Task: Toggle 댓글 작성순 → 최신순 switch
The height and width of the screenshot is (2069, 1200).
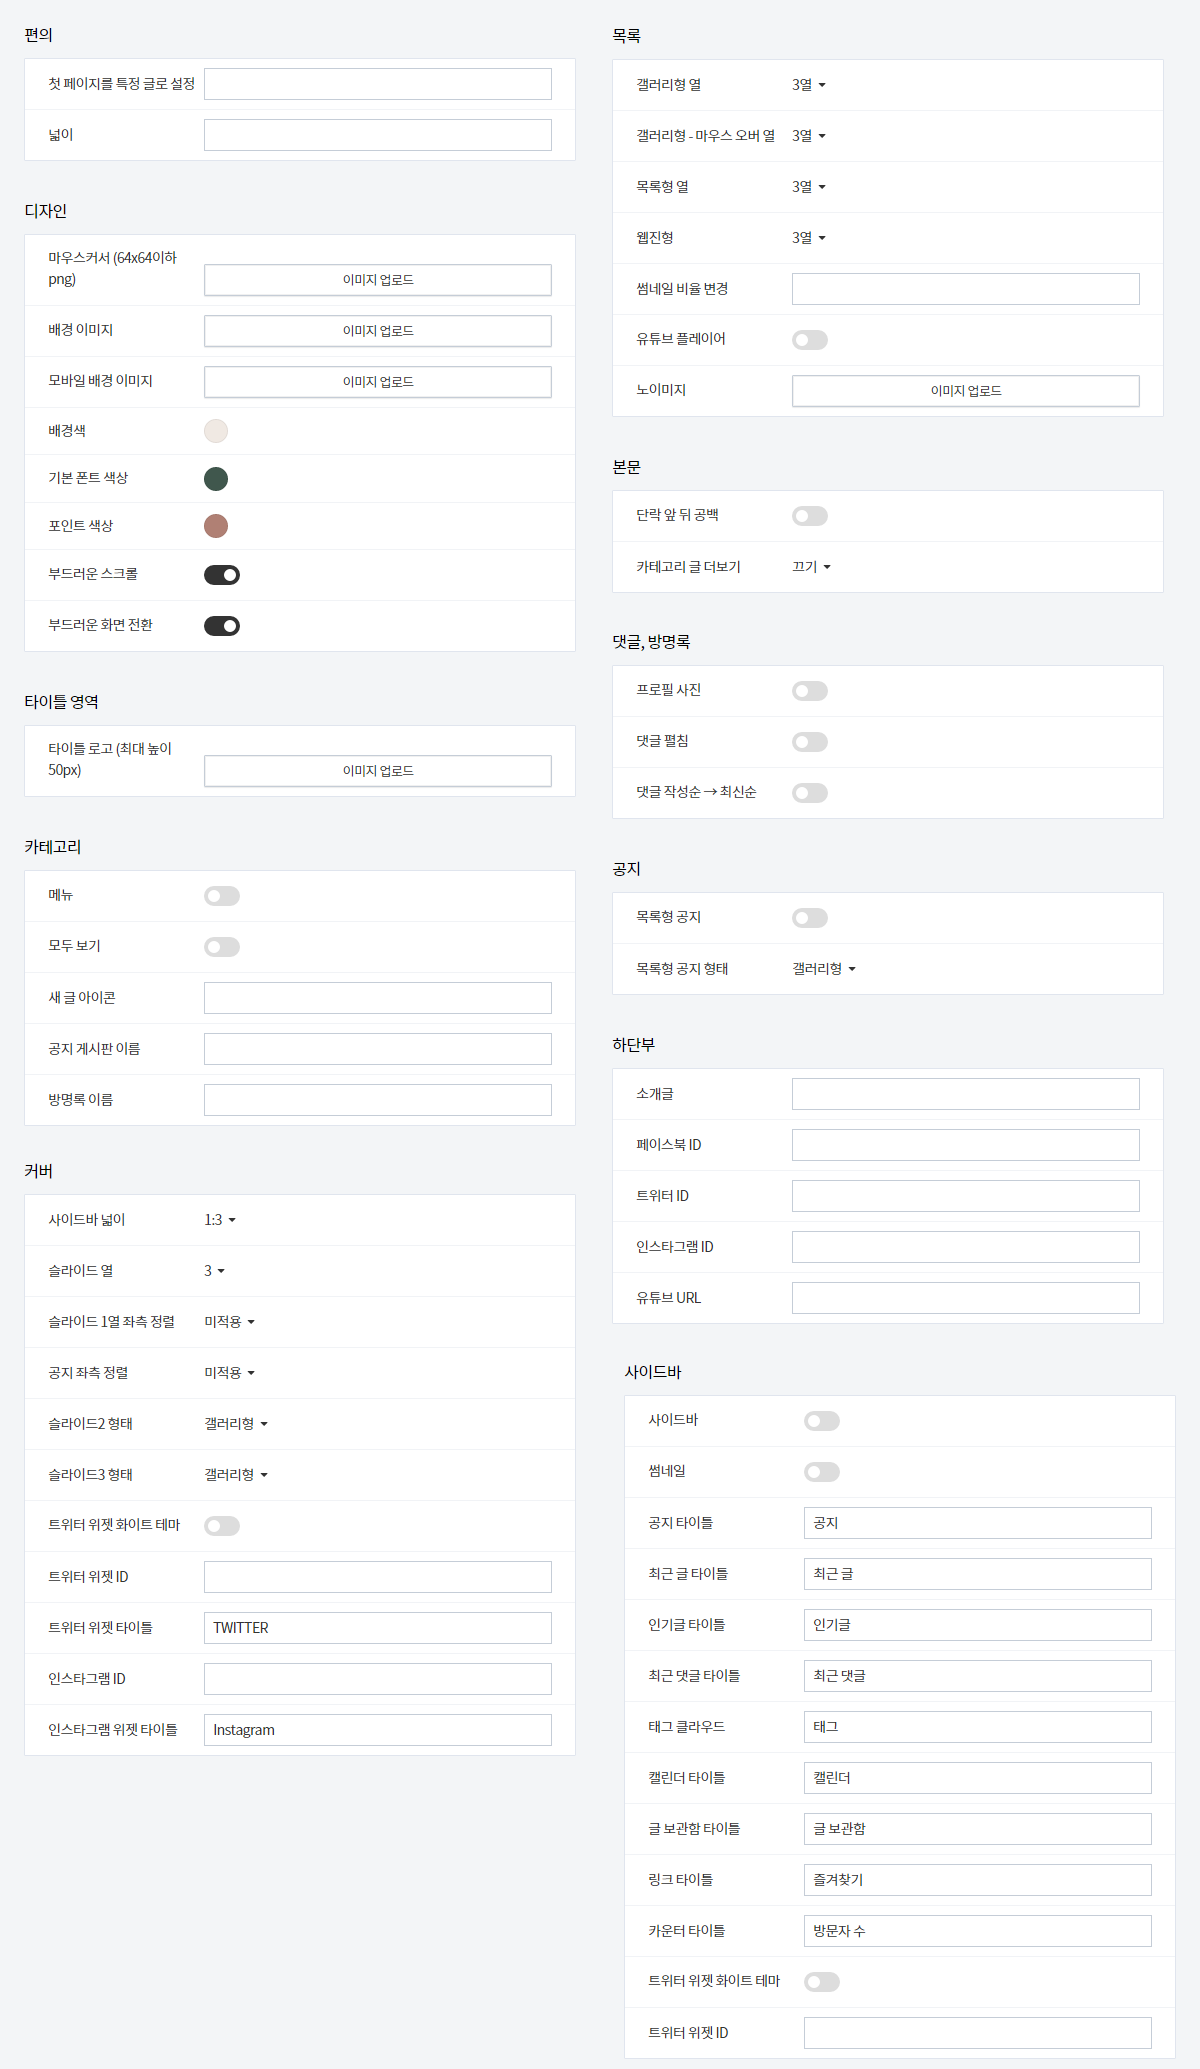Action: pos(810,793)
